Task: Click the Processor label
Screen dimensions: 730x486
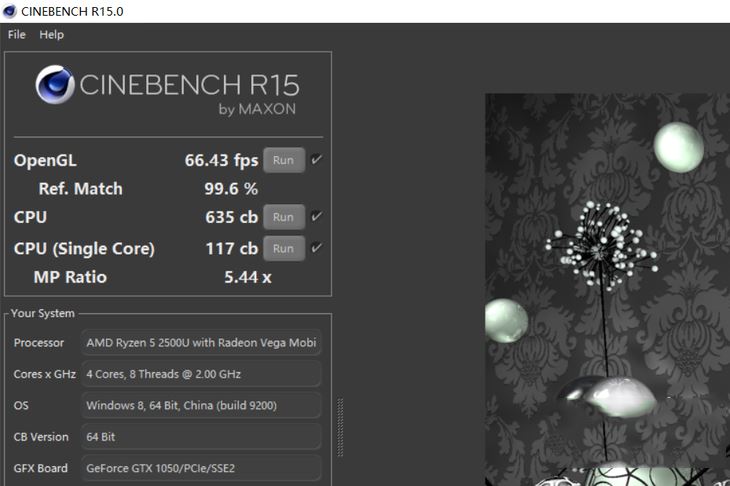Action: coord(39,343)
